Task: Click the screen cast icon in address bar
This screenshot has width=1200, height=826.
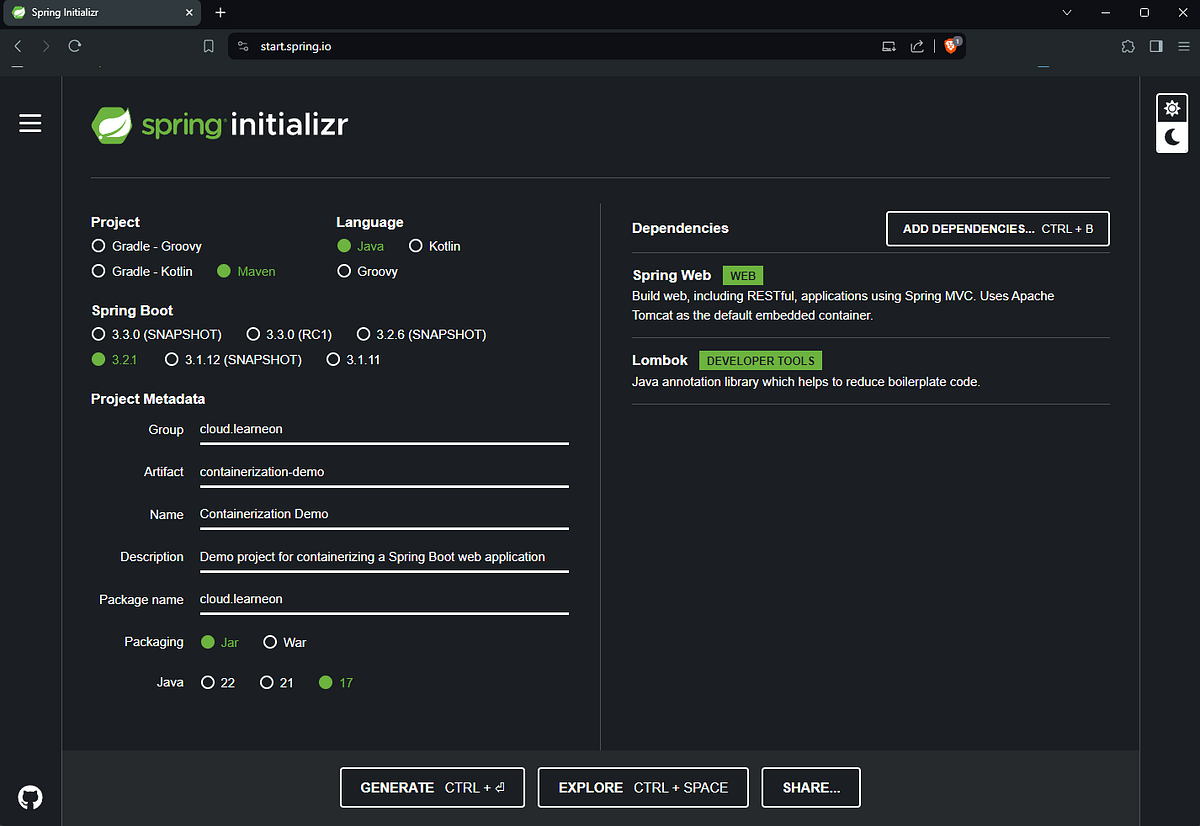Action: [x=889, y=46]
